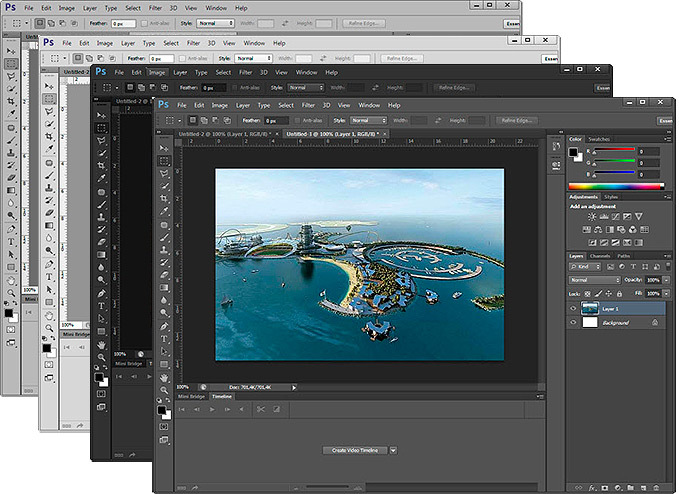Select the Crop tool in front window

pyautogui.click(x=164, y=198)
